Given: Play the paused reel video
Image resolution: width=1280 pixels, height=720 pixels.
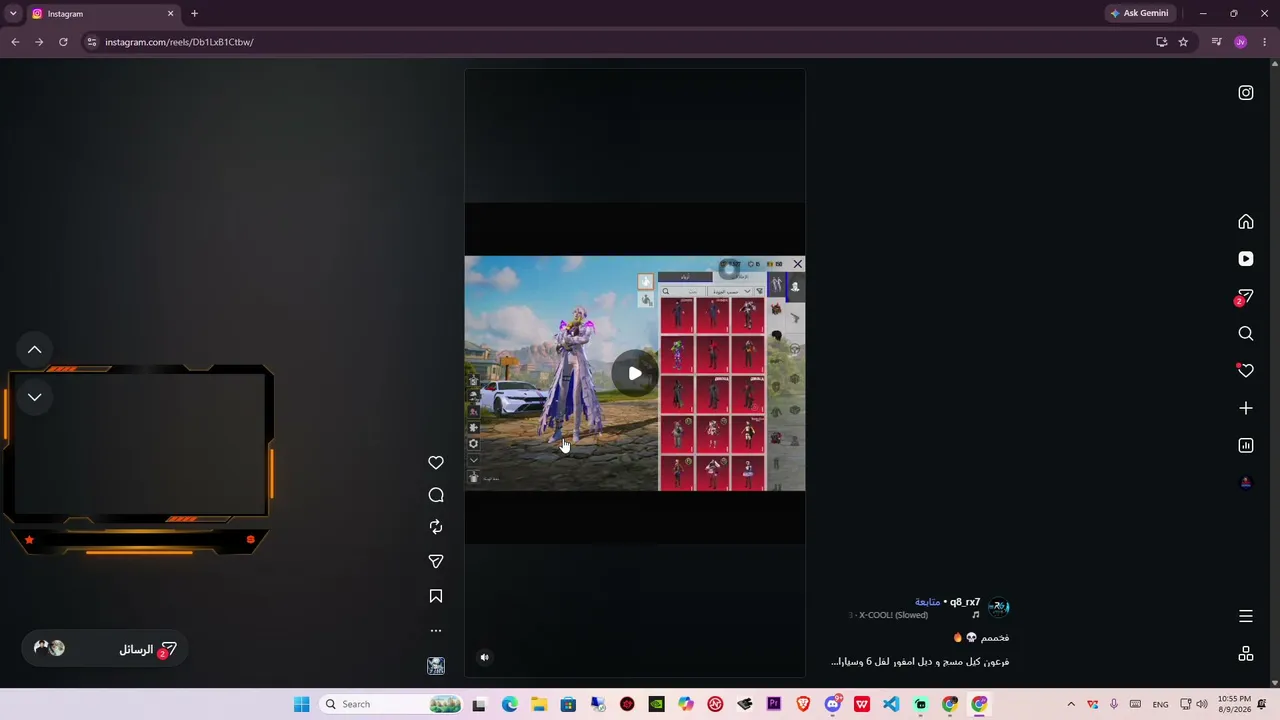Looking at the screenshot, I should tap(635, 373).
